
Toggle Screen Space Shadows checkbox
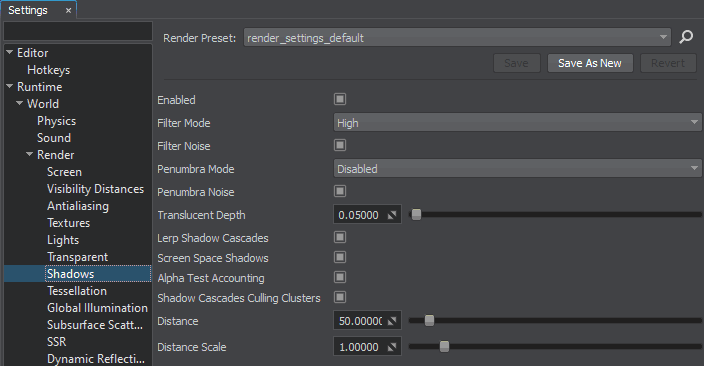click(x=340, y=257)
